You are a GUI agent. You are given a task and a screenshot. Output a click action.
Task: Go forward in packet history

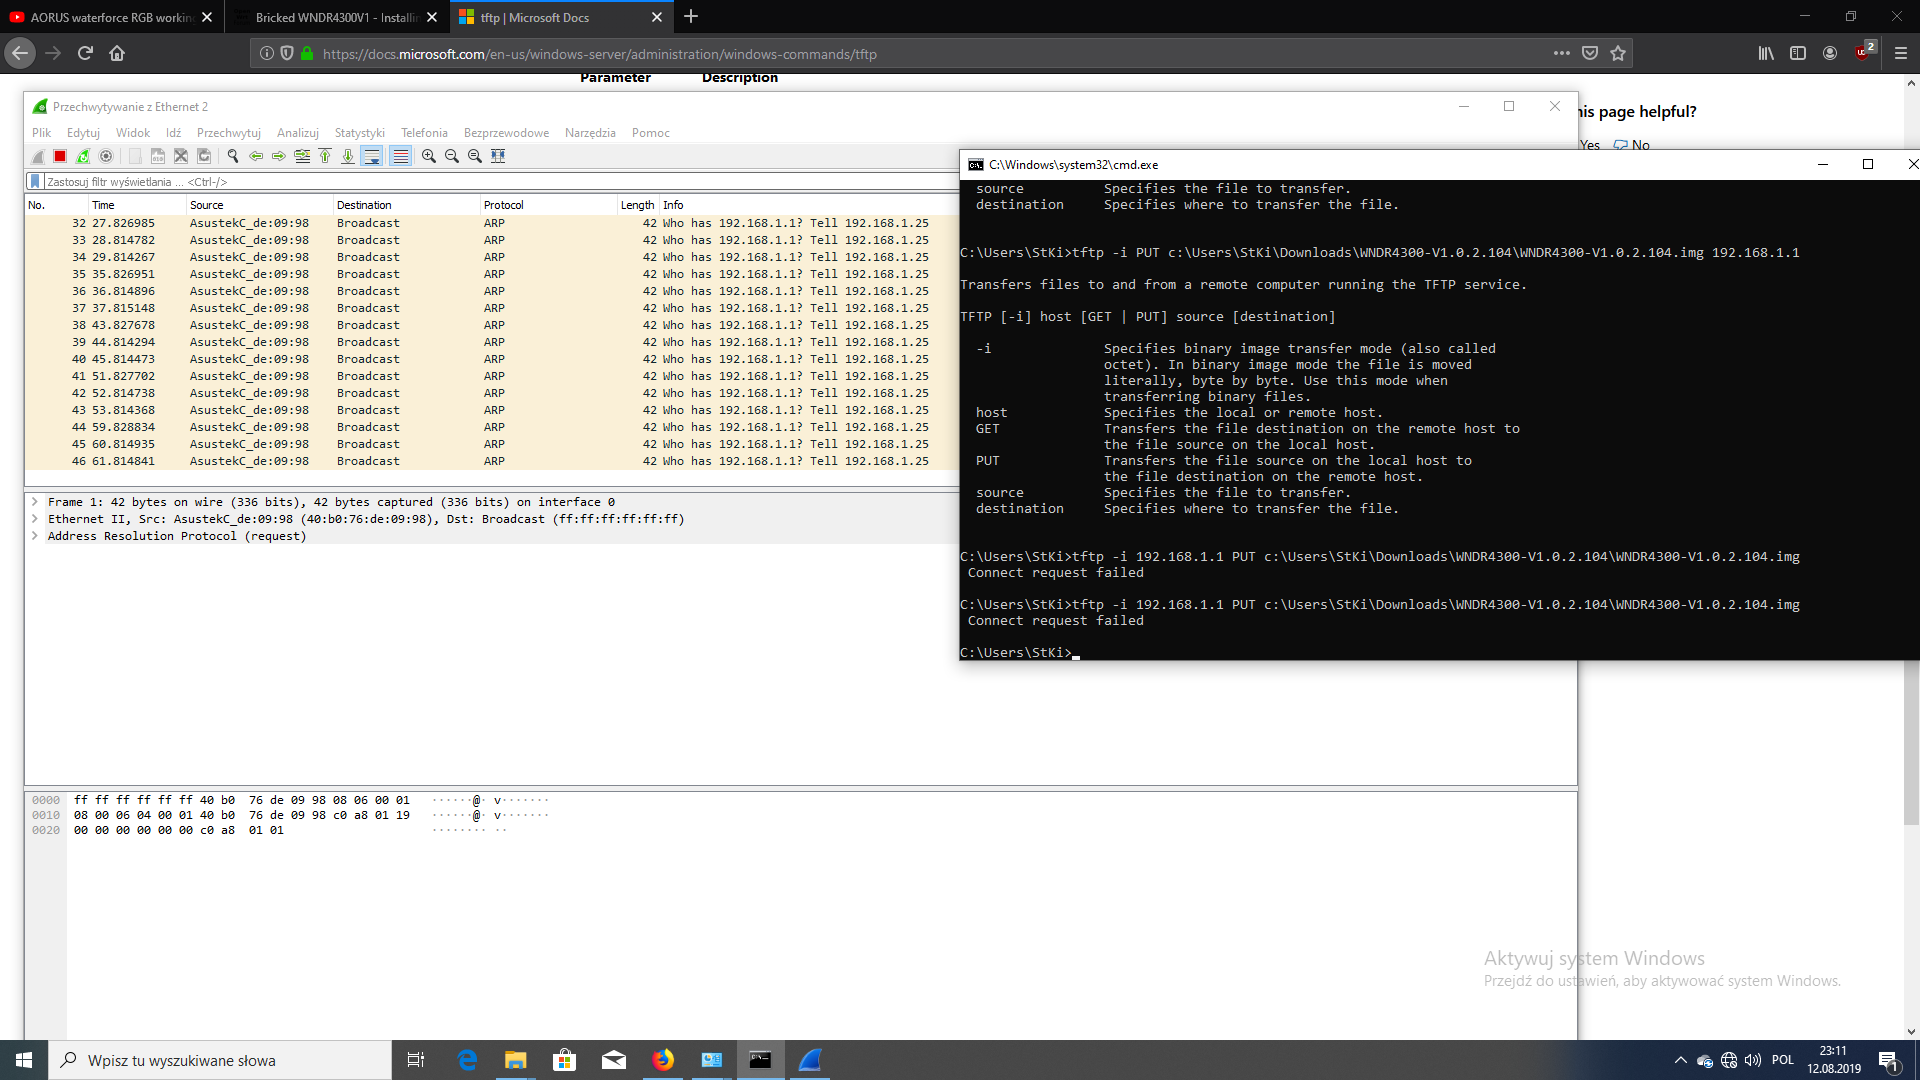(x=279, y=156)
